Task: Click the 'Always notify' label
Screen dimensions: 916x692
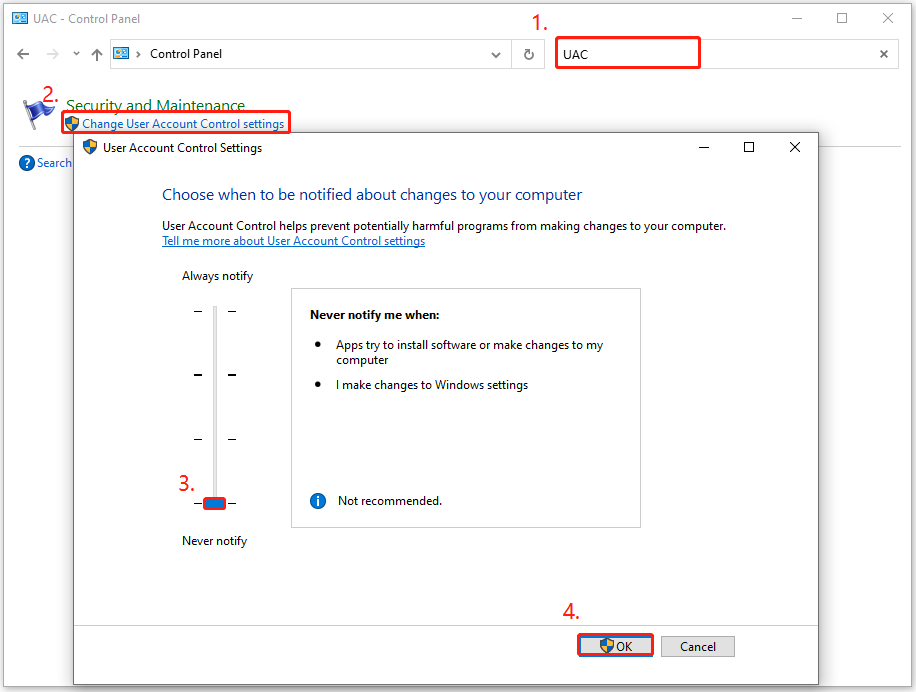Action: (x=217, y=276)
